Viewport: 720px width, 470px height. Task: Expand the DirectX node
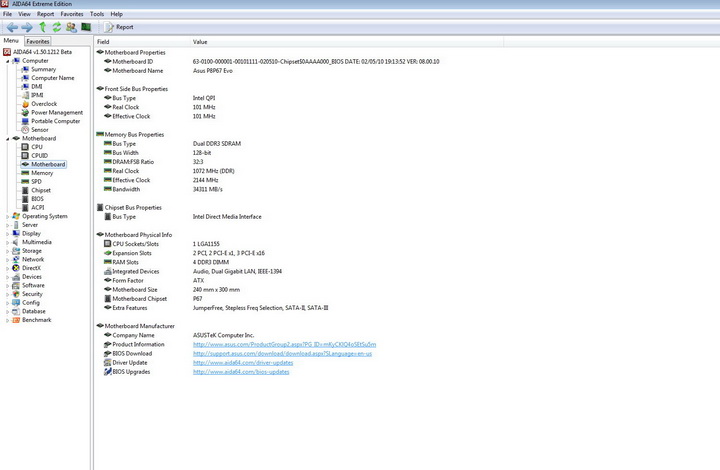tap(7, 268)
